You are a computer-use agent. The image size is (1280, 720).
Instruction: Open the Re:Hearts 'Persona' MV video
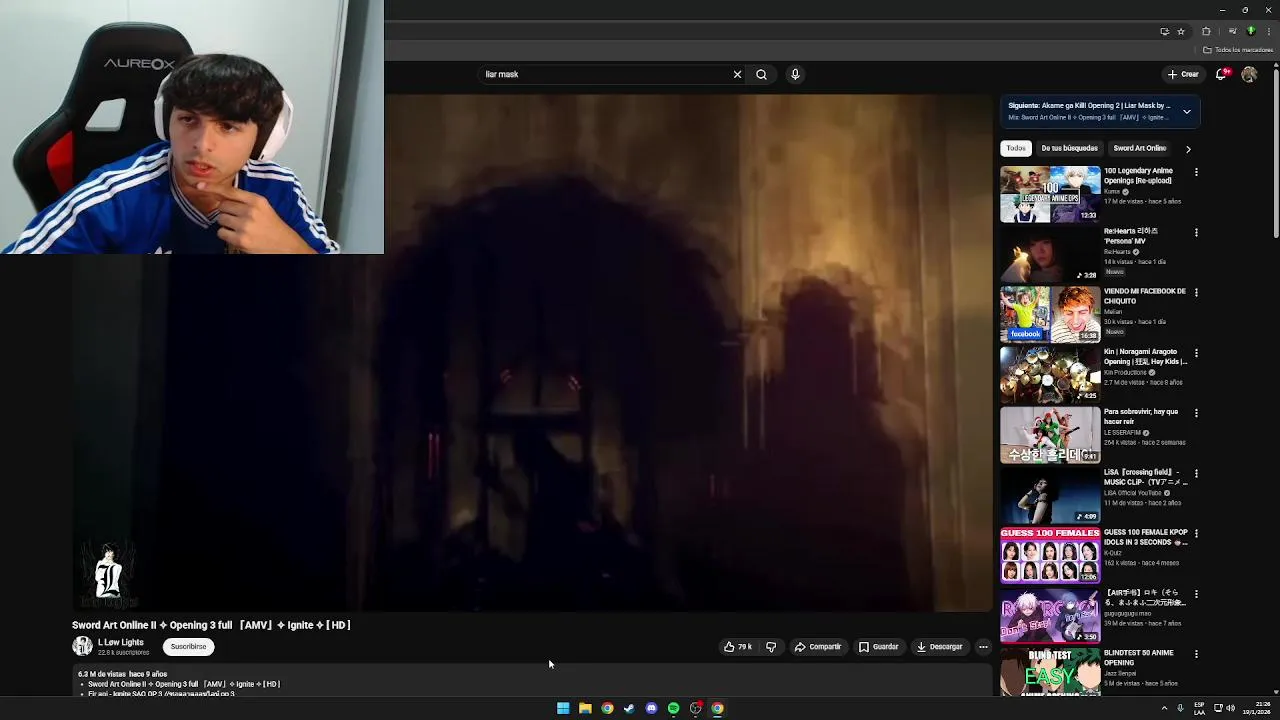(x=1050, y=254)
